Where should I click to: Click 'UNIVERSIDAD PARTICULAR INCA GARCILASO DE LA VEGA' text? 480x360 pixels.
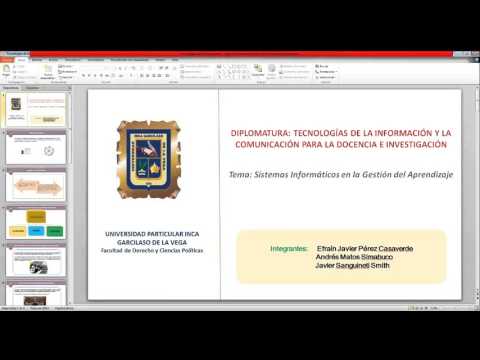point(152,238)
